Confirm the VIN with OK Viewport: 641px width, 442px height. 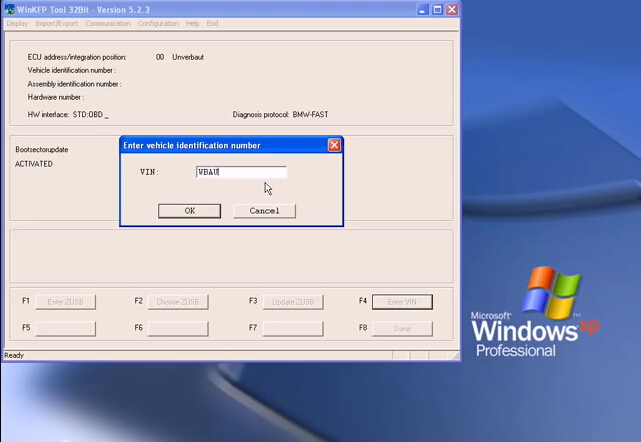(x=189, y=211)
